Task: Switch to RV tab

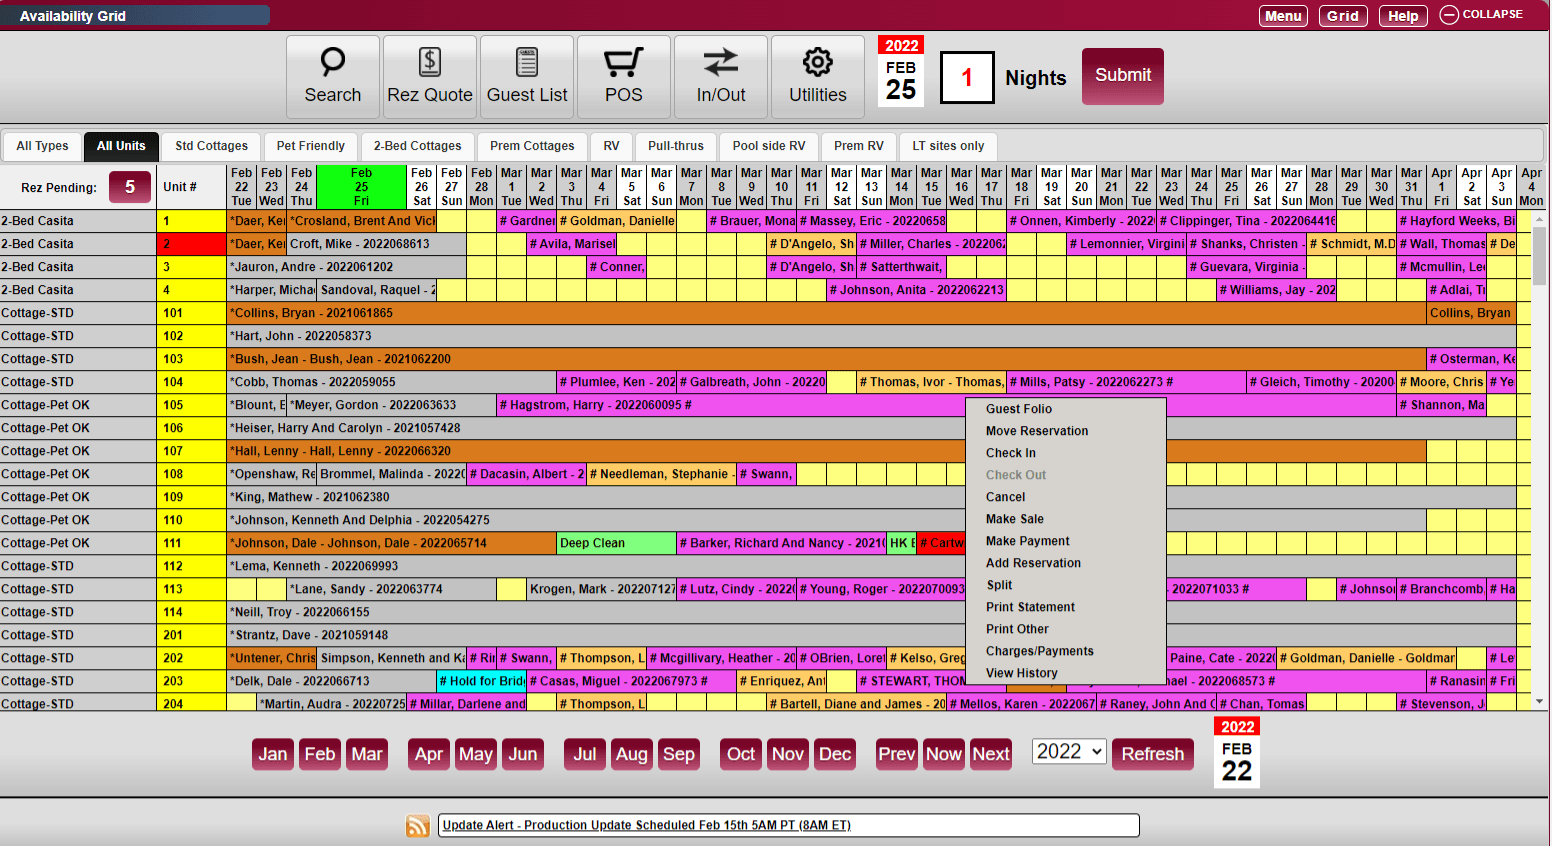Action: pyautogui.click(x=611, y=146)
